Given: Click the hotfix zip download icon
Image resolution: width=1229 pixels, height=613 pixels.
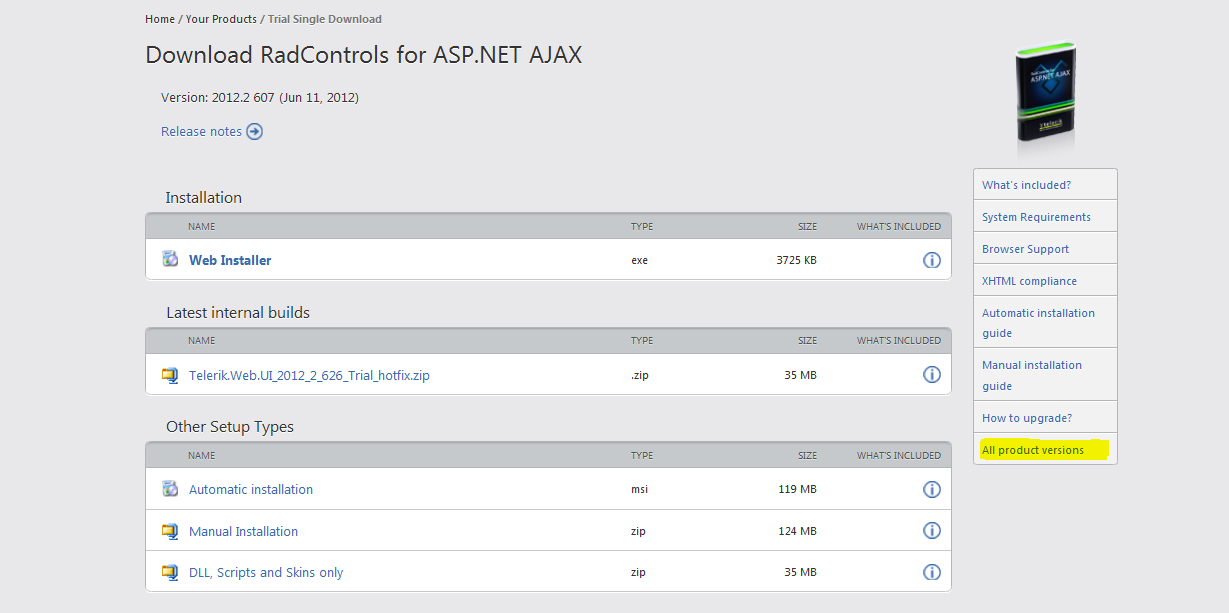Looking at the screenshot, I should click(x=170, y=375).
